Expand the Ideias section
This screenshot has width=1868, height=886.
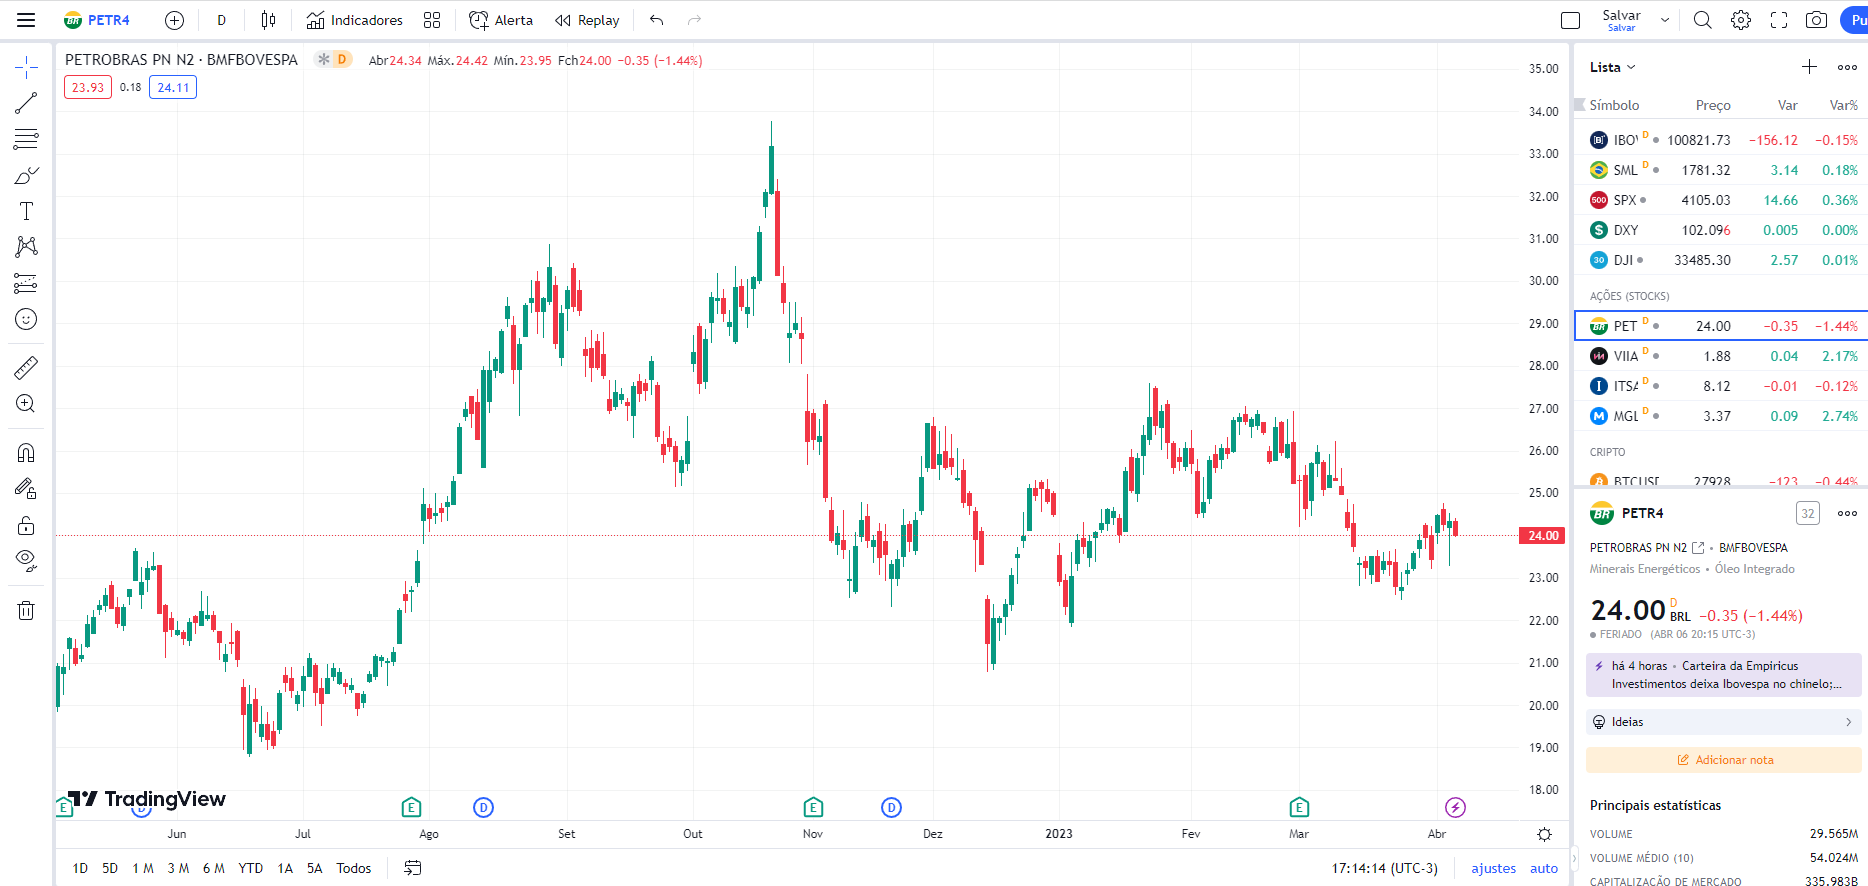(1723, 722)
